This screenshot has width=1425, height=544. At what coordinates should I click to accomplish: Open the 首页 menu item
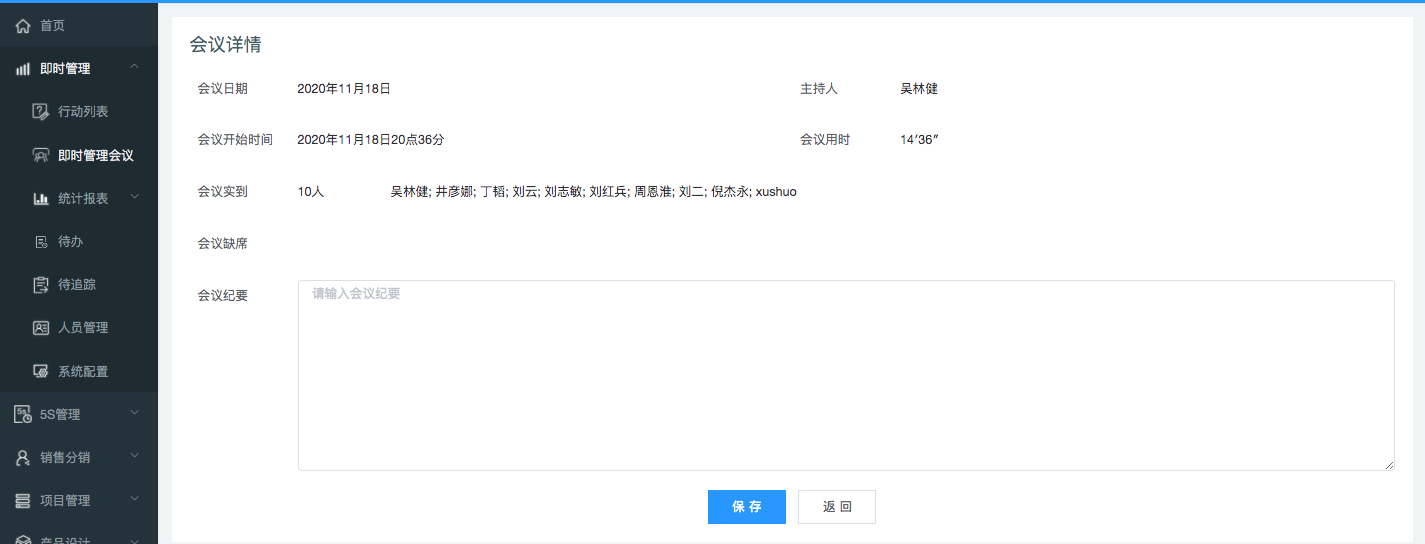[52, 26]
